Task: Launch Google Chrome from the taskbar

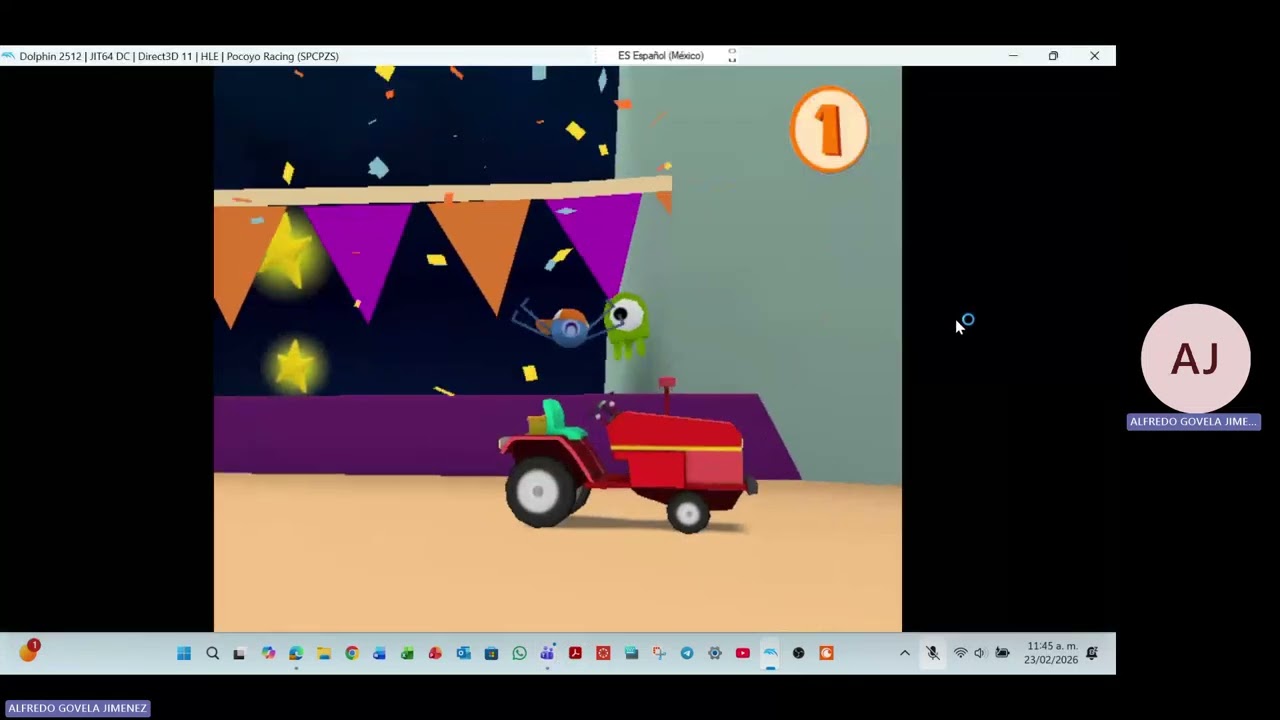Action: tap(352, 653)
